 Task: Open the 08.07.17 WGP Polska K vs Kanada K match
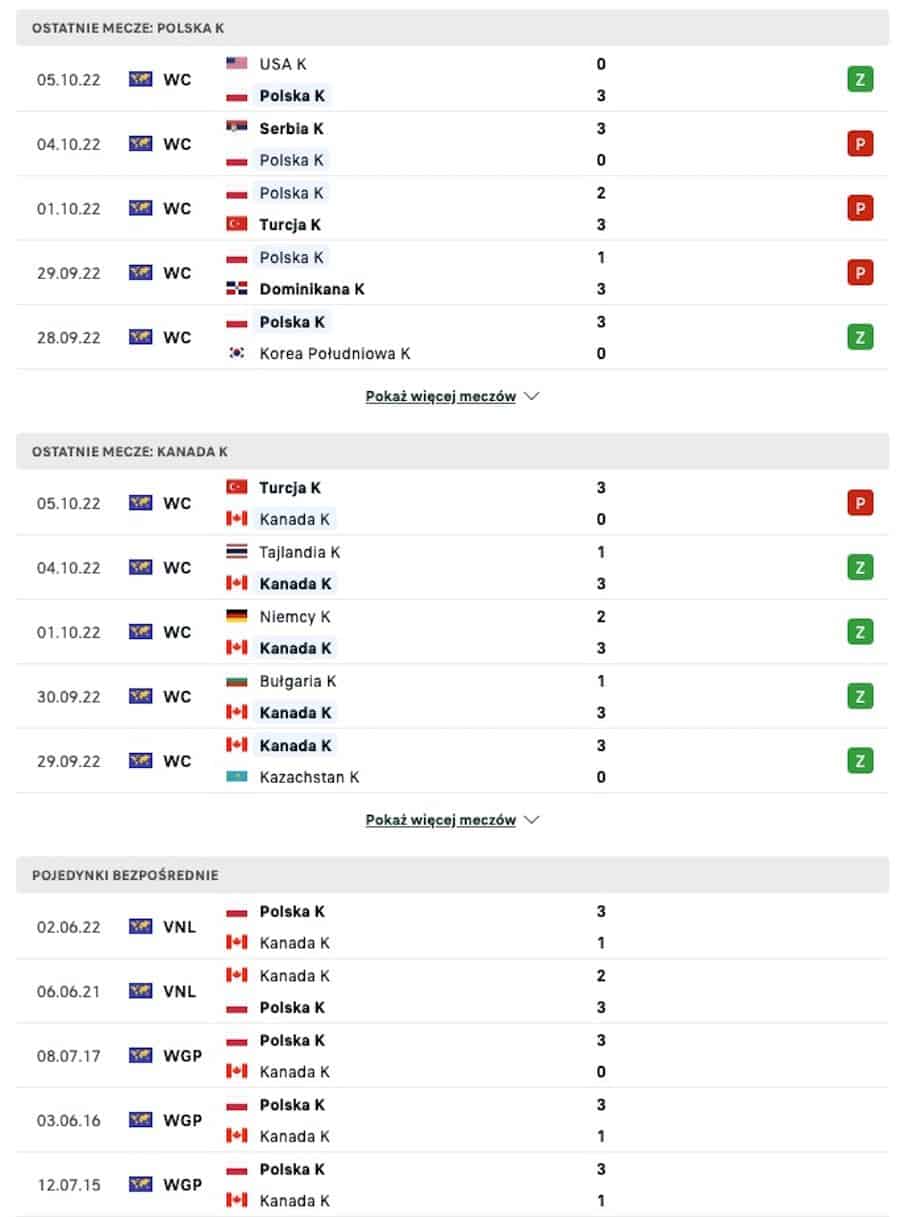coord(452,1056)
